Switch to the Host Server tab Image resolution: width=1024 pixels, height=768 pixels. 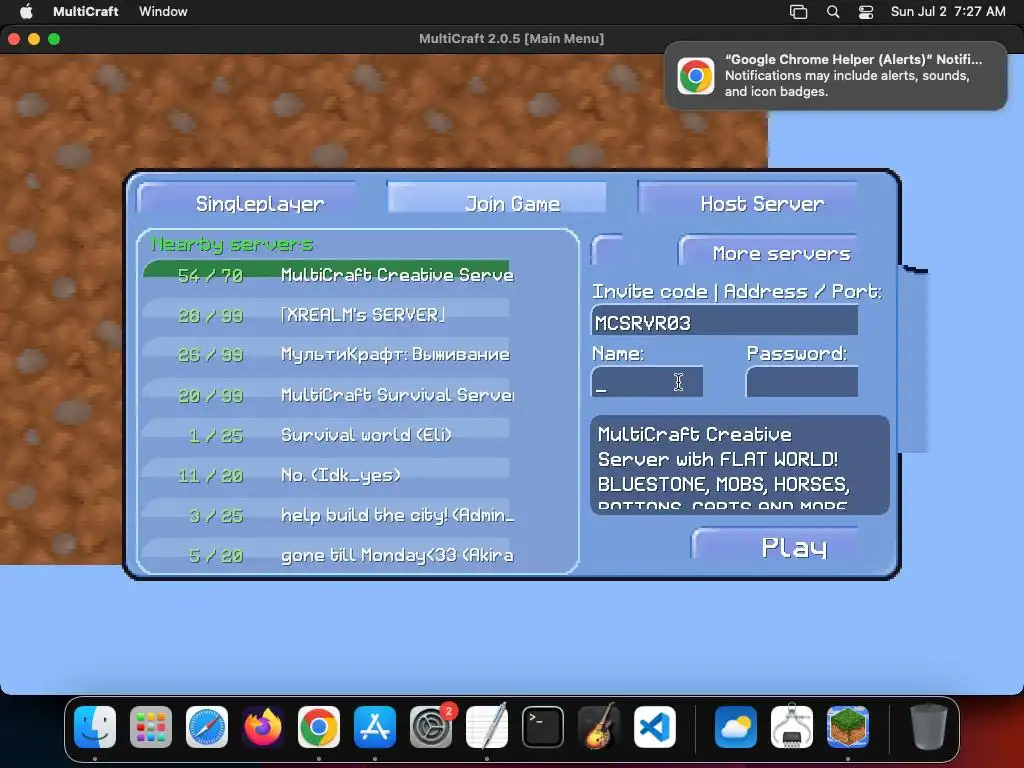pos(747,199)
